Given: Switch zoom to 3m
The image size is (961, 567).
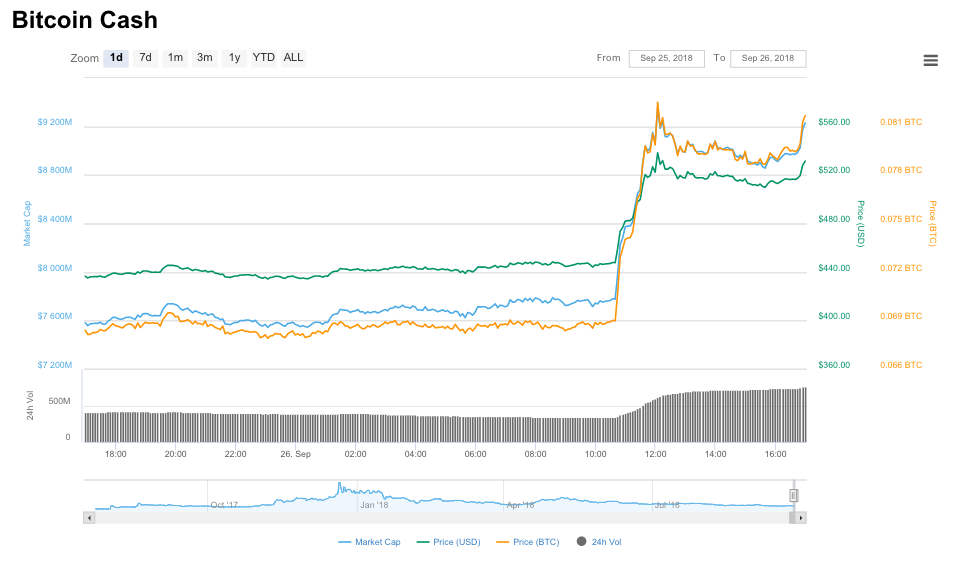Looking at the screenshot, I should (x=205, y=58).
